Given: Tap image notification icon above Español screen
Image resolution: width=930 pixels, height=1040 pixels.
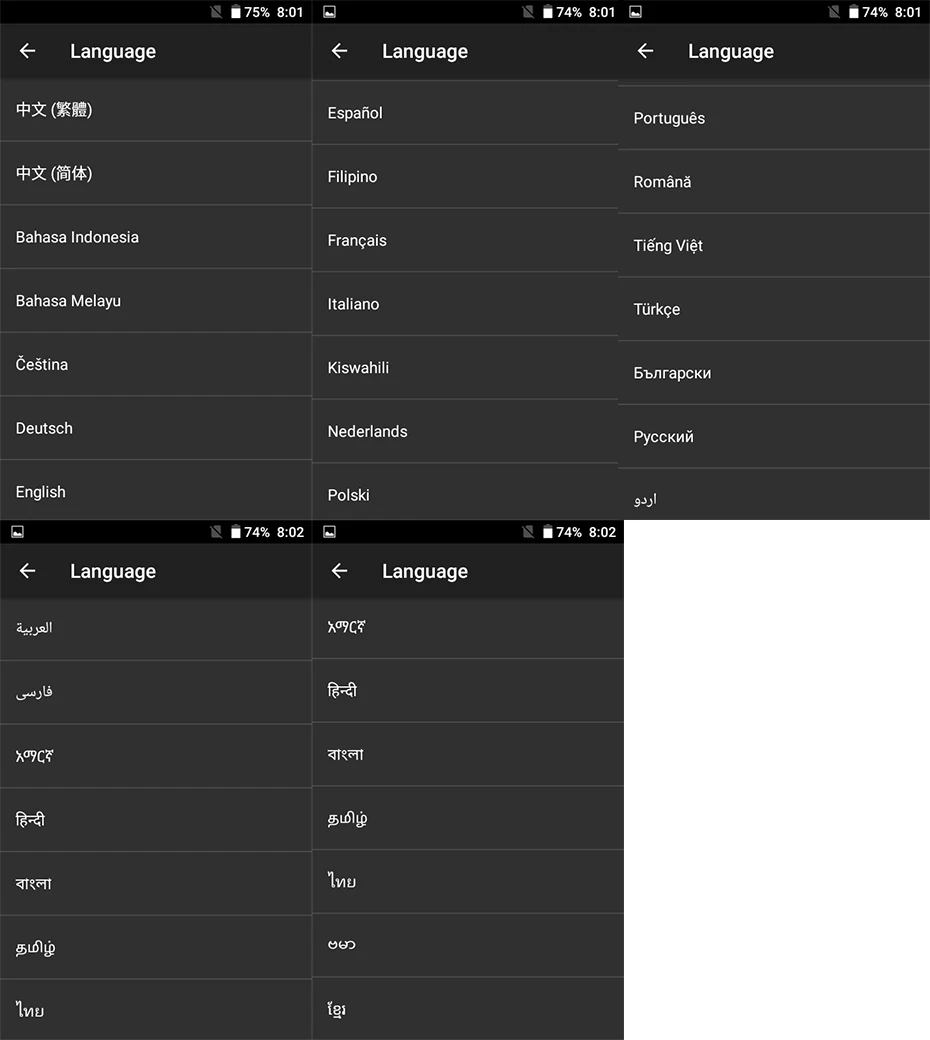Looking at the screenshot, I should click(330, 12).
